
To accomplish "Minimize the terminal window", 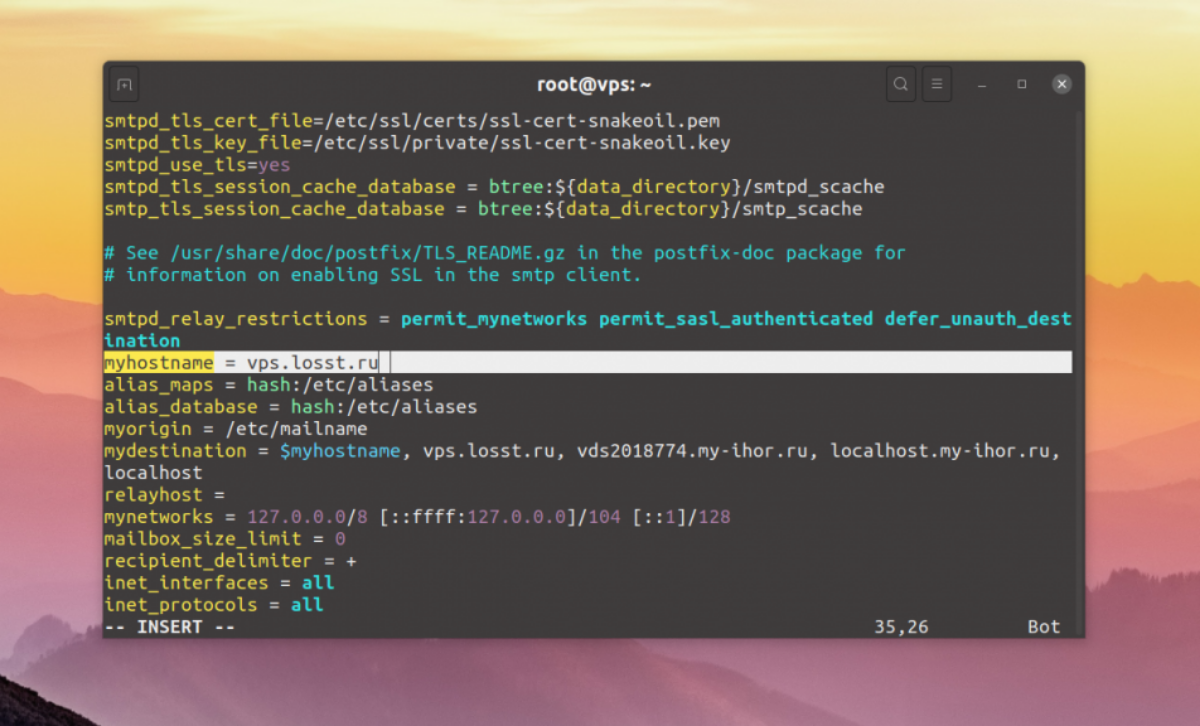I will (x=982, y=84).
